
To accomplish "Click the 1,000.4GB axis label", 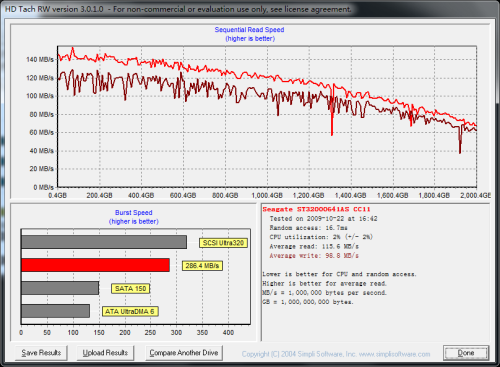I will tap(267, 195).
